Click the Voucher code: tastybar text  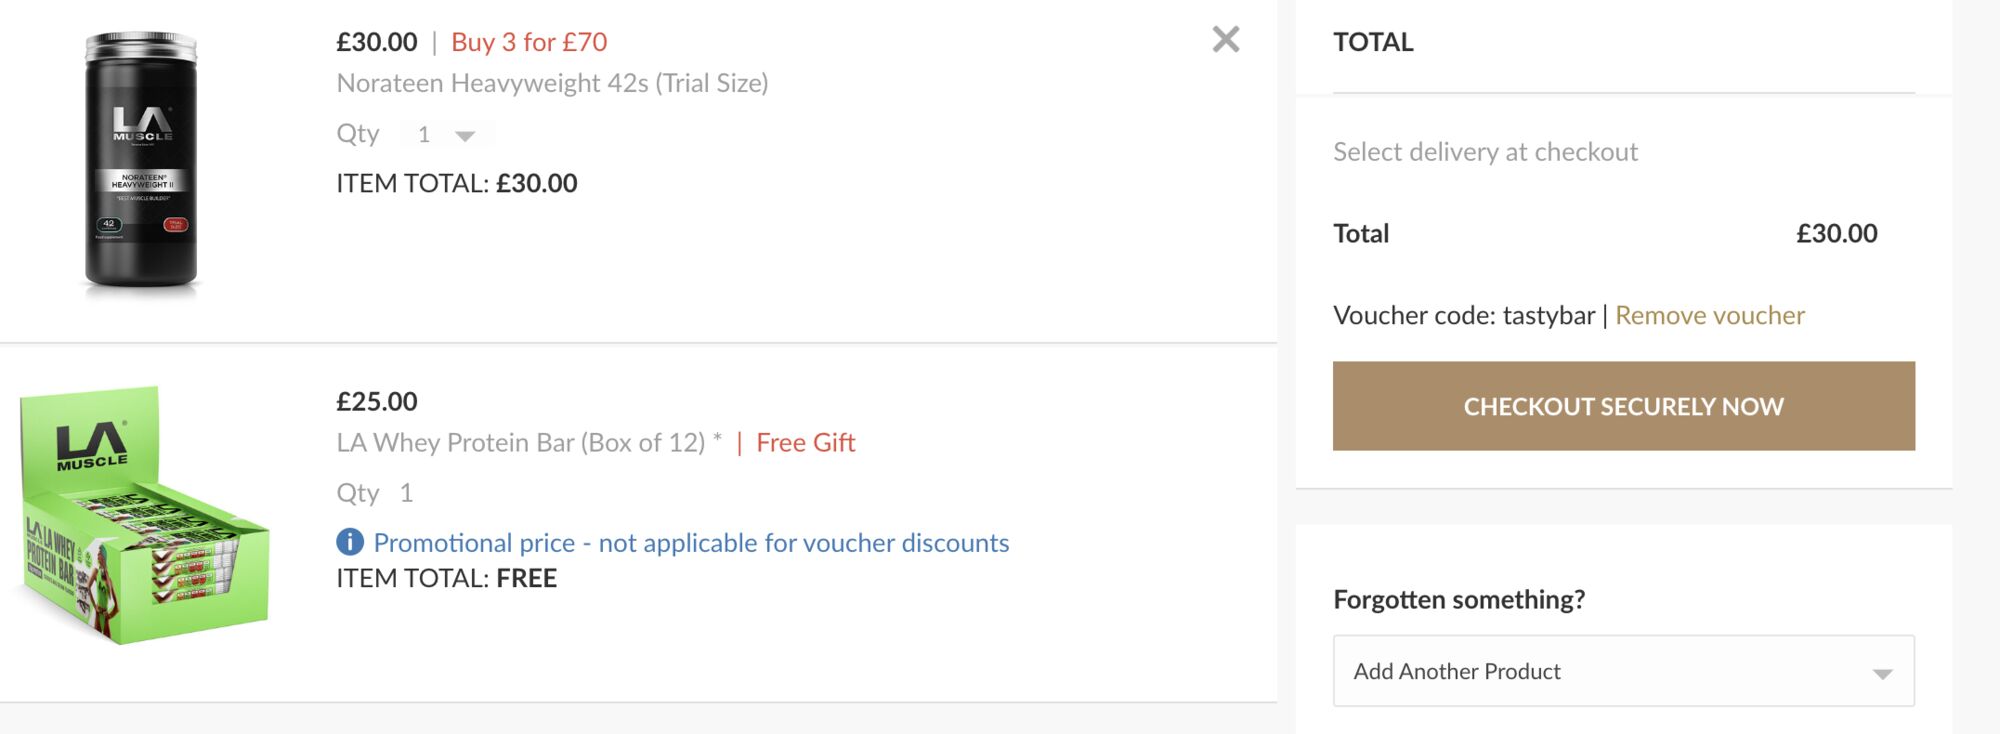[1464, 315]
